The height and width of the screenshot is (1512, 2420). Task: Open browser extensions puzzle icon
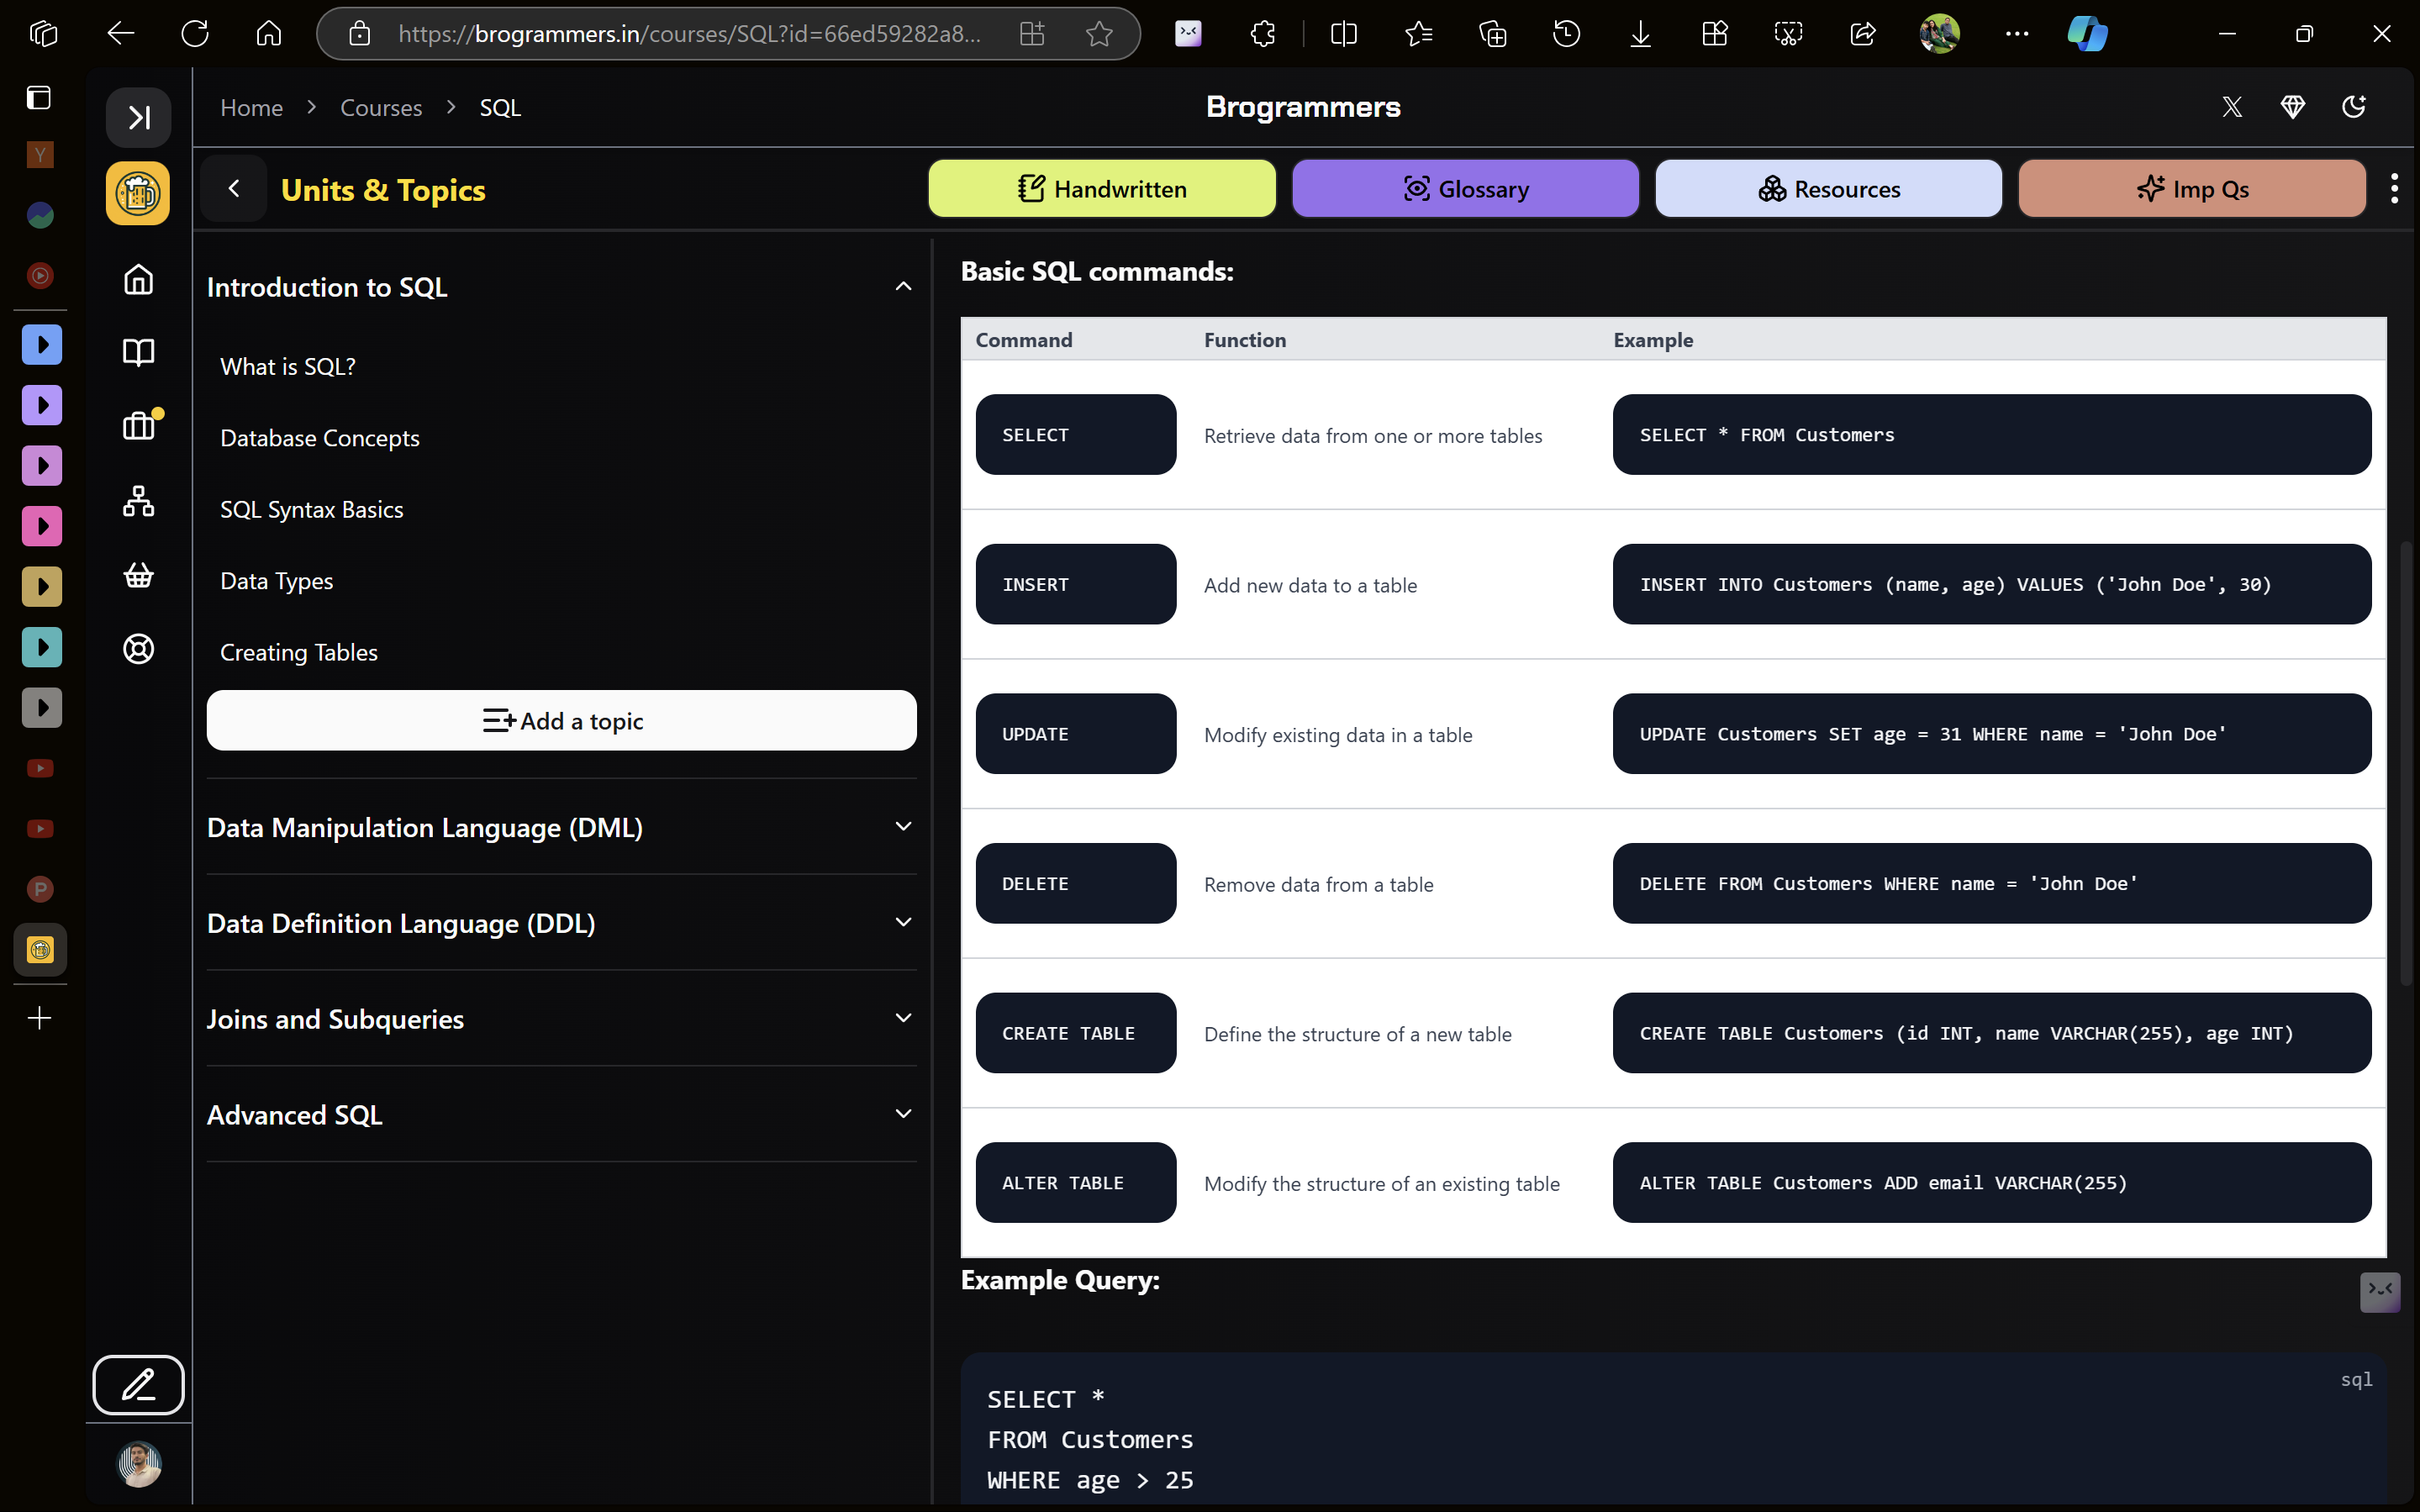[x=1263, y=34]
